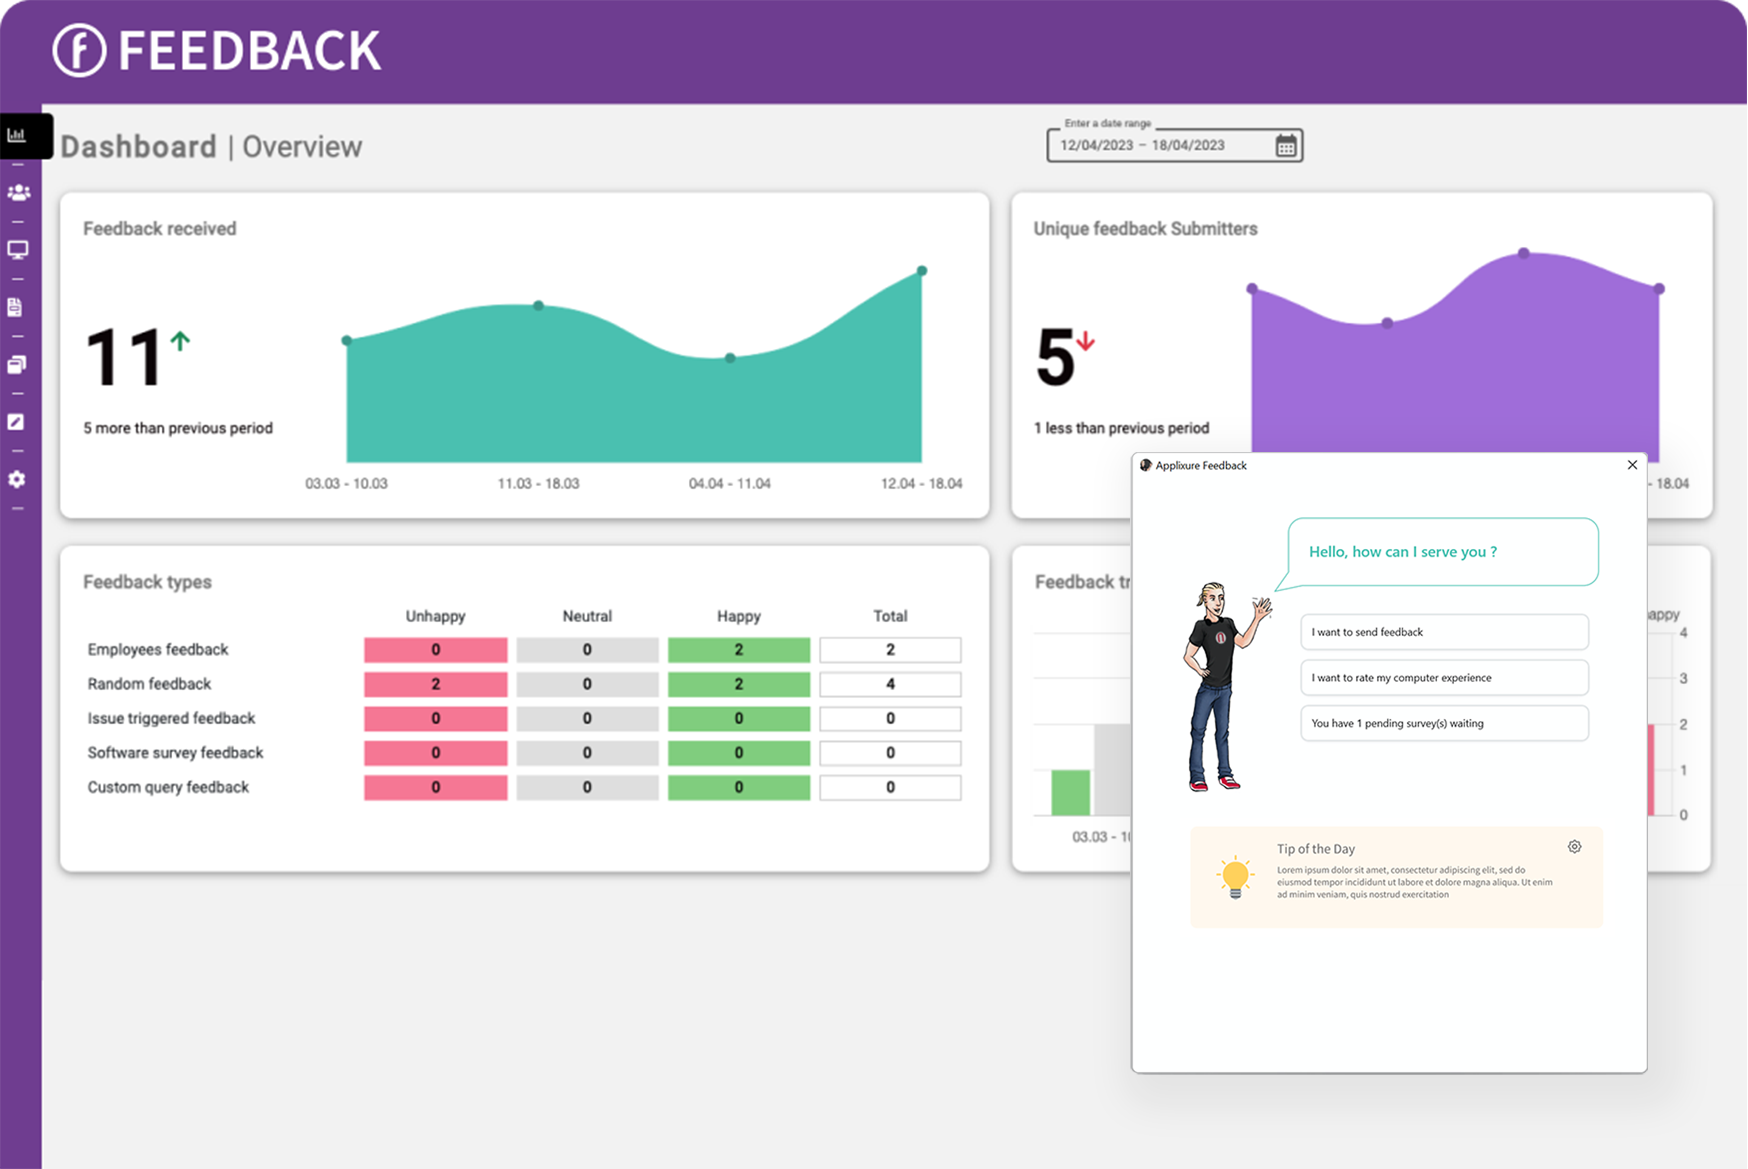Open the Dashboard bar-chart view in sidebar
Viewport: 1748px width, 1169px height.
[18, 135]
